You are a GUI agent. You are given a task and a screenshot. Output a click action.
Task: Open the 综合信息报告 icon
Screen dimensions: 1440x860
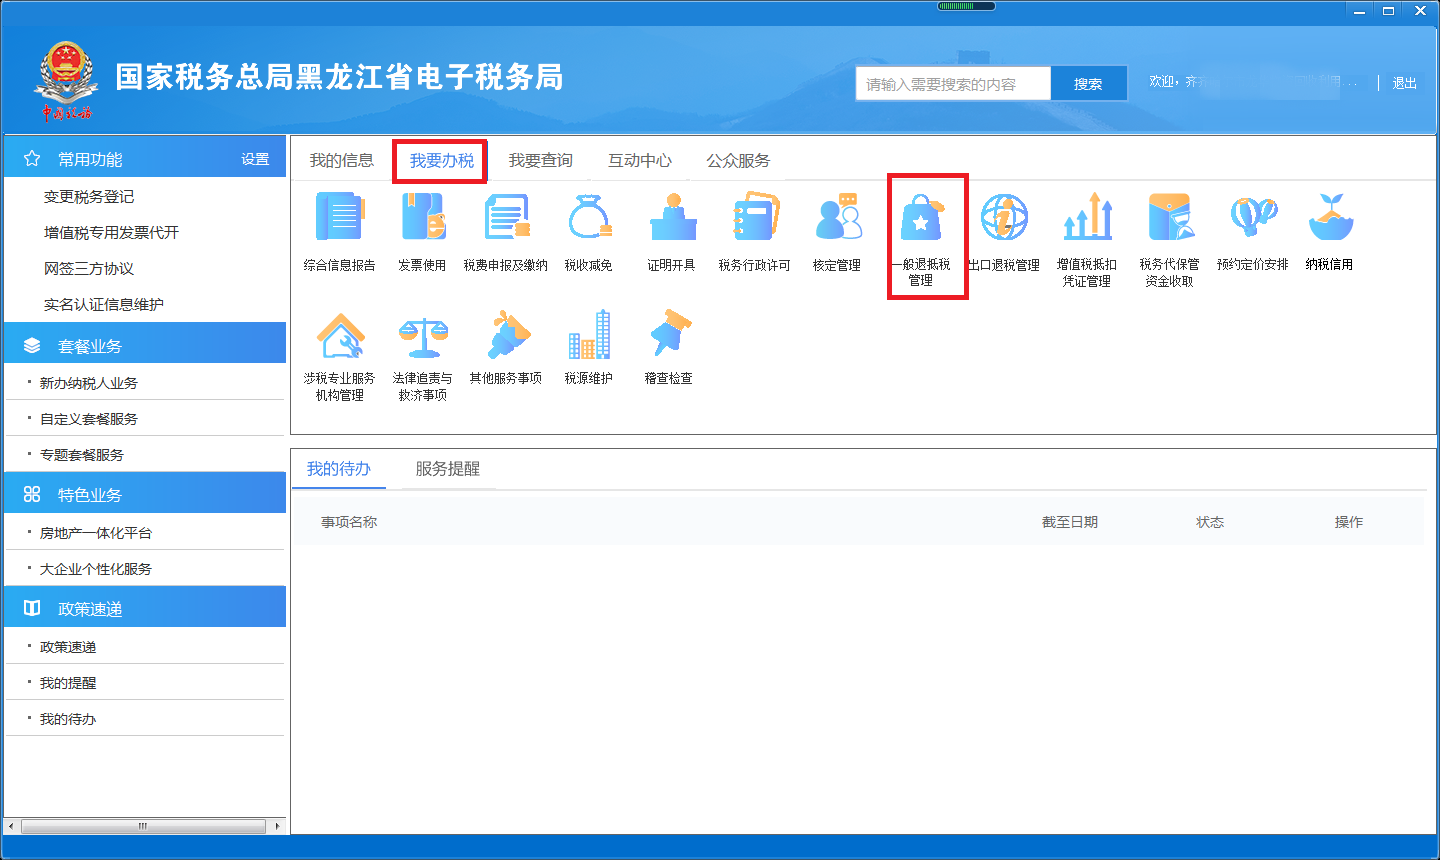[x=340, y=219]
